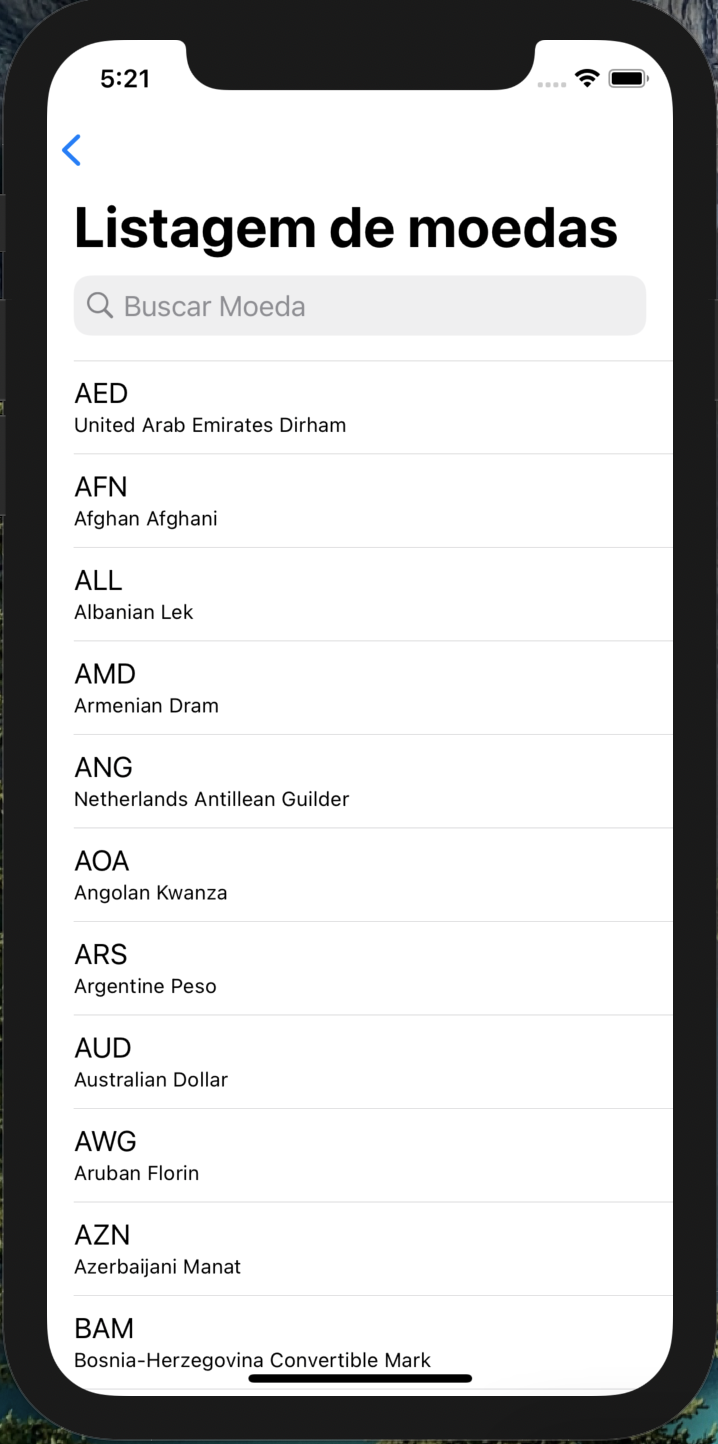Tap the battery icon in status bar
718x1444 pixels.
(x=629, y=78)
